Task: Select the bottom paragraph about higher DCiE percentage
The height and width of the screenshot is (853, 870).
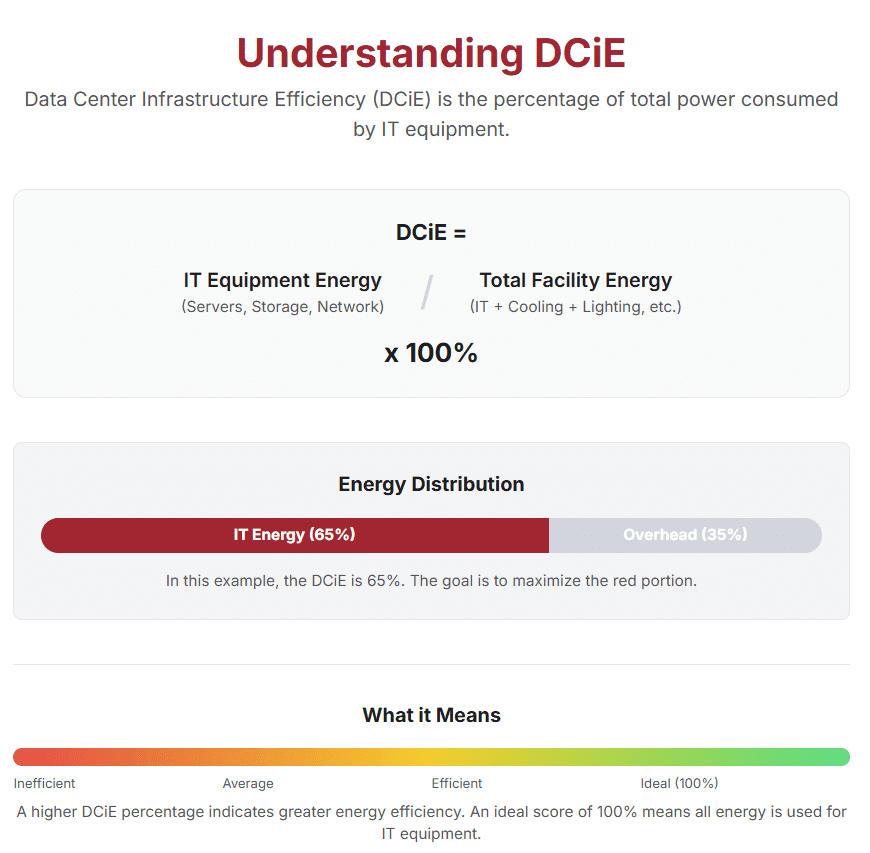Action: (x=431, y=822)
